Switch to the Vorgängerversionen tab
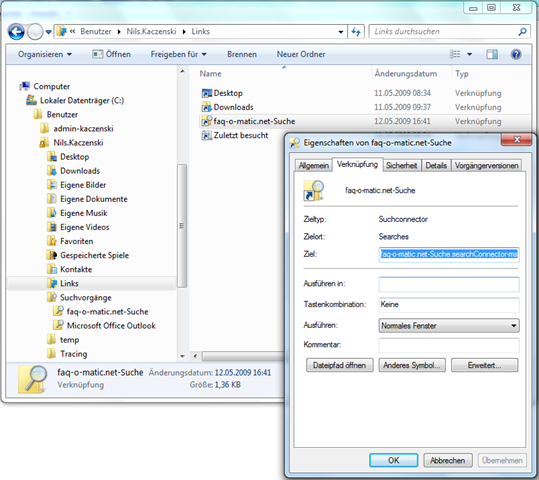This screenshot has height=480, width=539. click(x=486, y=166)
